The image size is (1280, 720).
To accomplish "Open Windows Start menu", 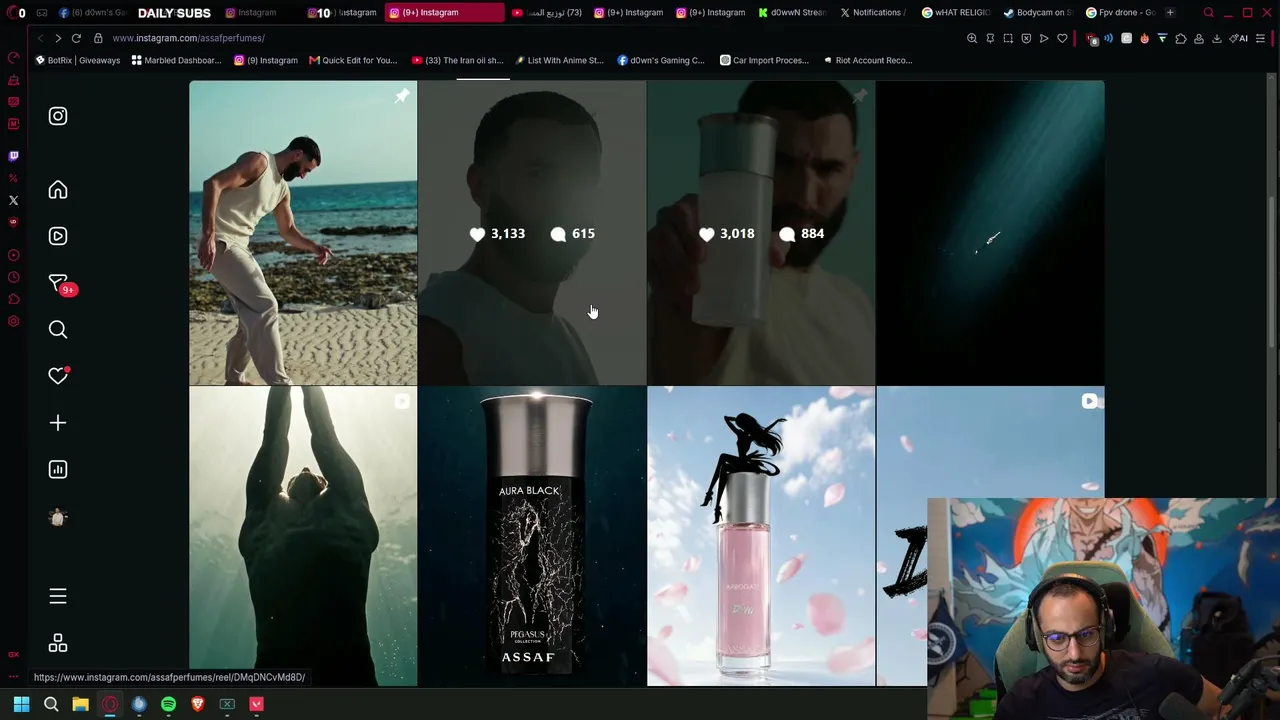I will [x=21, y=704].
